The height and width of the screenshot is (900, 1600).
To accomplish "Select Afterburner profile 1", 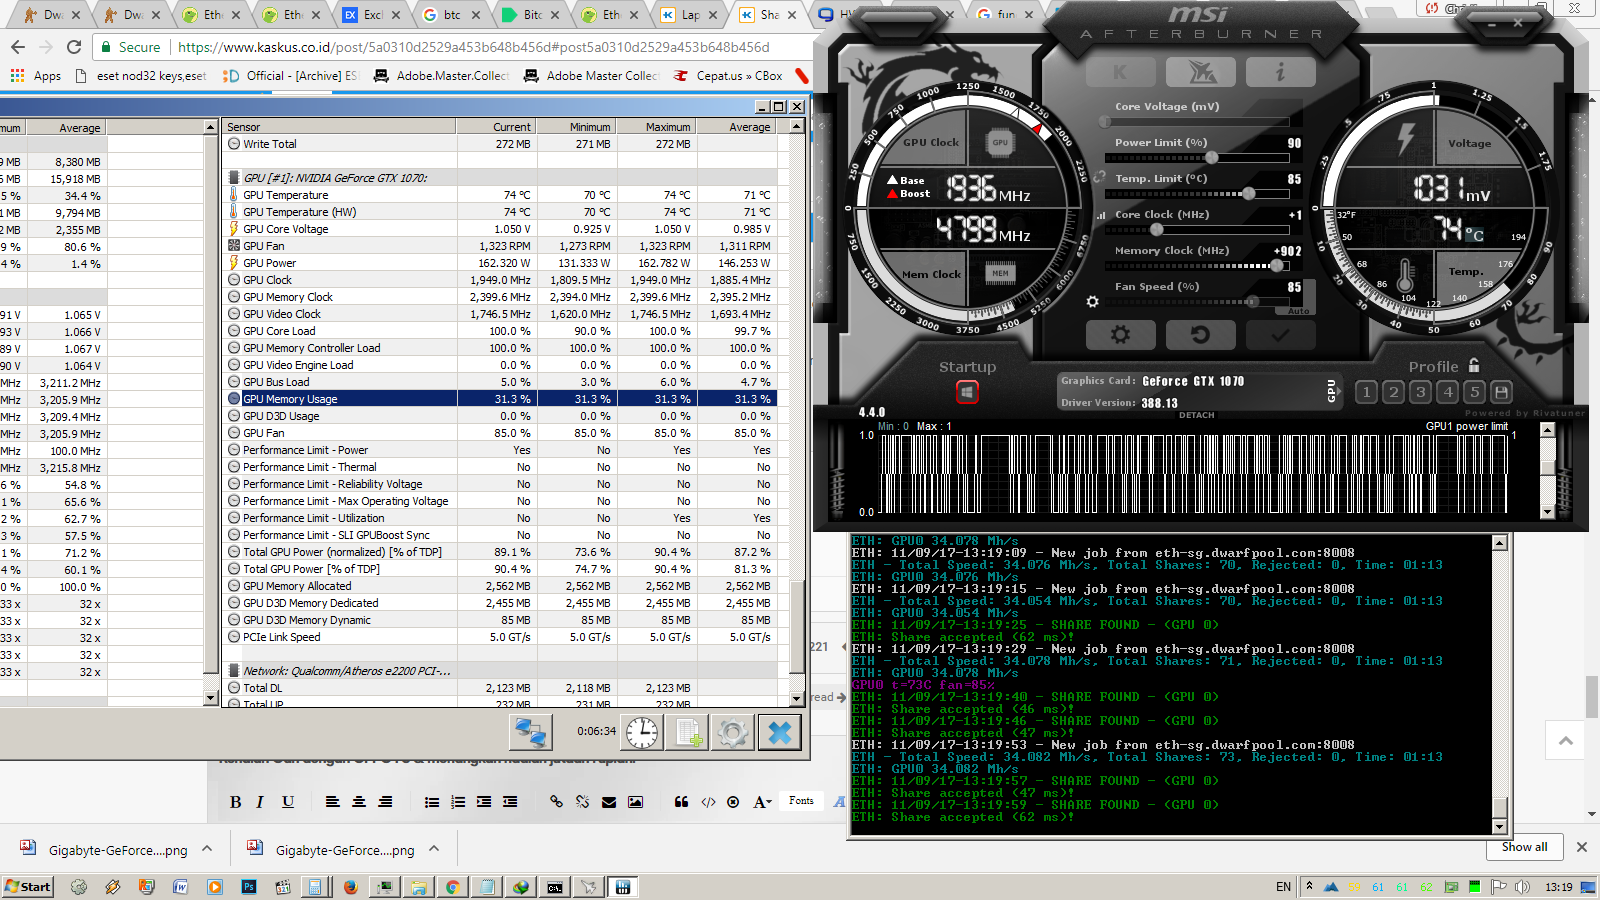I will pos(1366,392).
